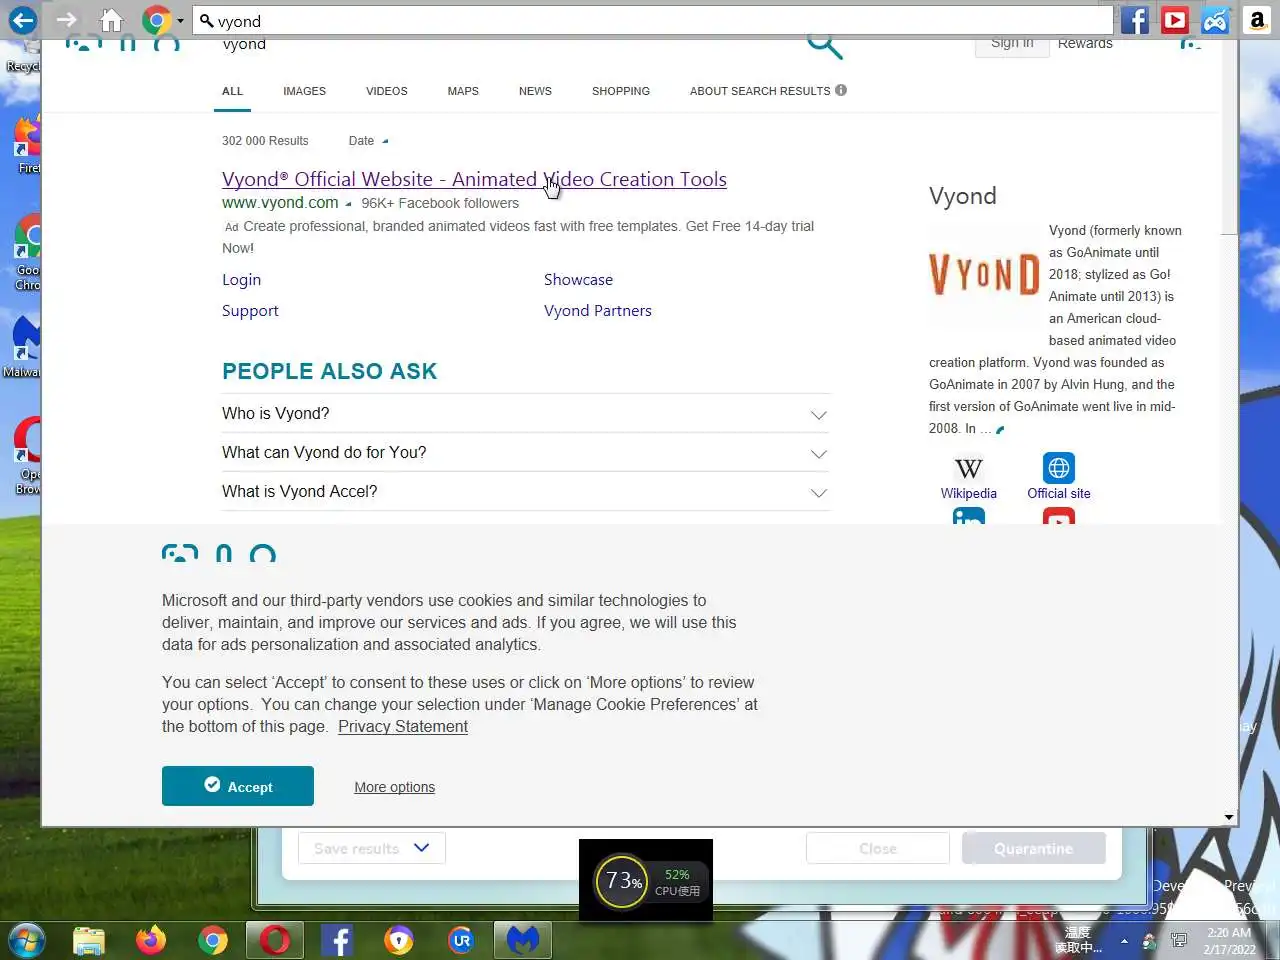Open the search engine dropdown arrow beside Chrome icon

click(x=180, y=21)
